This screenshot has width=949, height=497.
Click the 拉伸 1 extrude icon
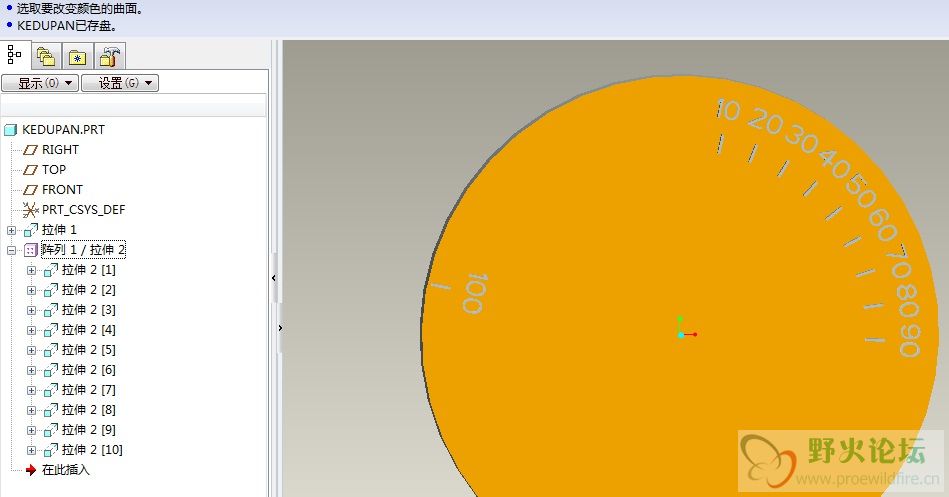tap(30, 229)
